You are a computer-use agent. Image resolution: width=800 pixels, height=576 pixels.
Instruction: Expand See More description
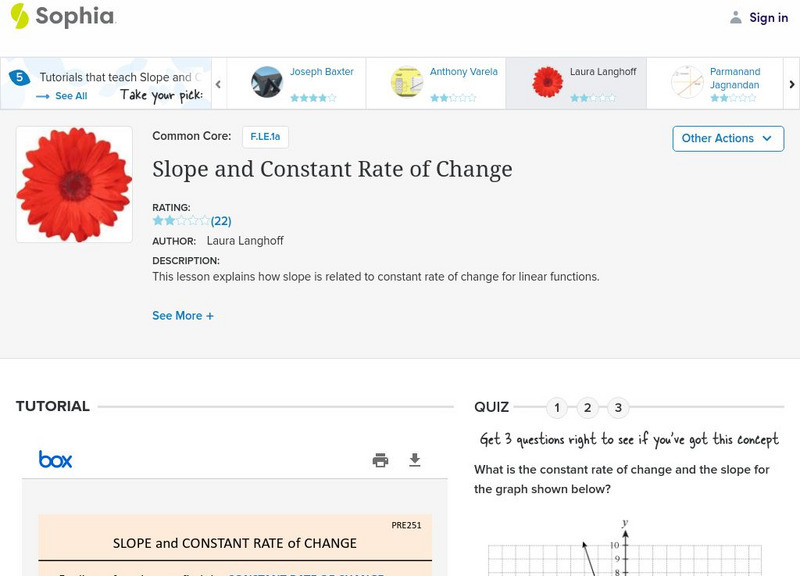[x=183, y=316]
